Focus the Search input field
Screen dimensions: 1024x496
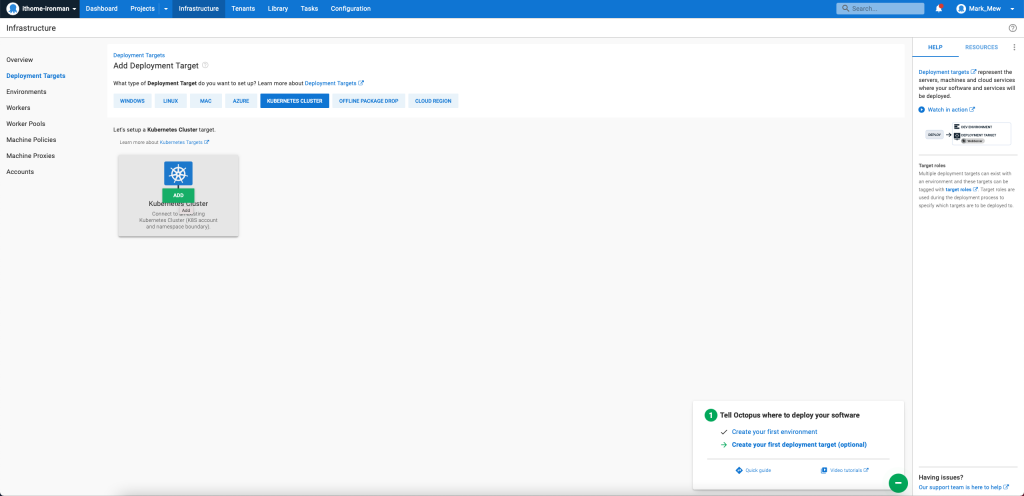(880, 8)
